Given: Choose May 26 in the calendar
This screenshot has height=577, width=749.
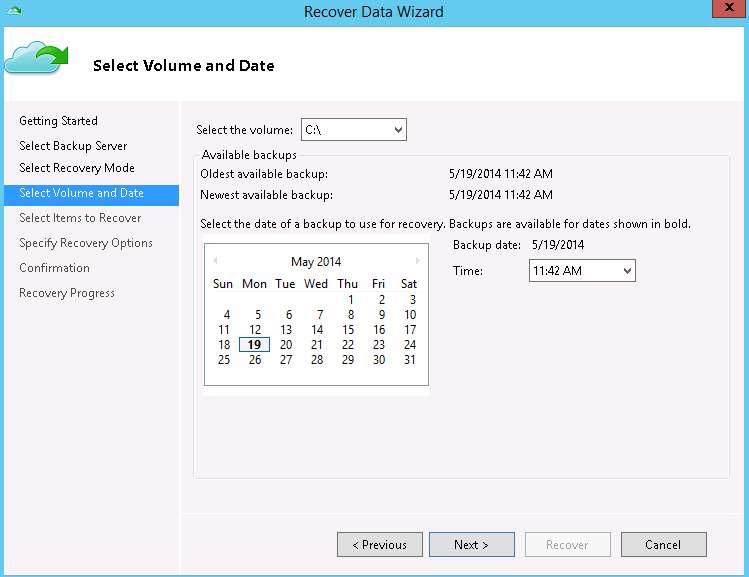Looking at the screenshot, I should click(x=255, y=360).
